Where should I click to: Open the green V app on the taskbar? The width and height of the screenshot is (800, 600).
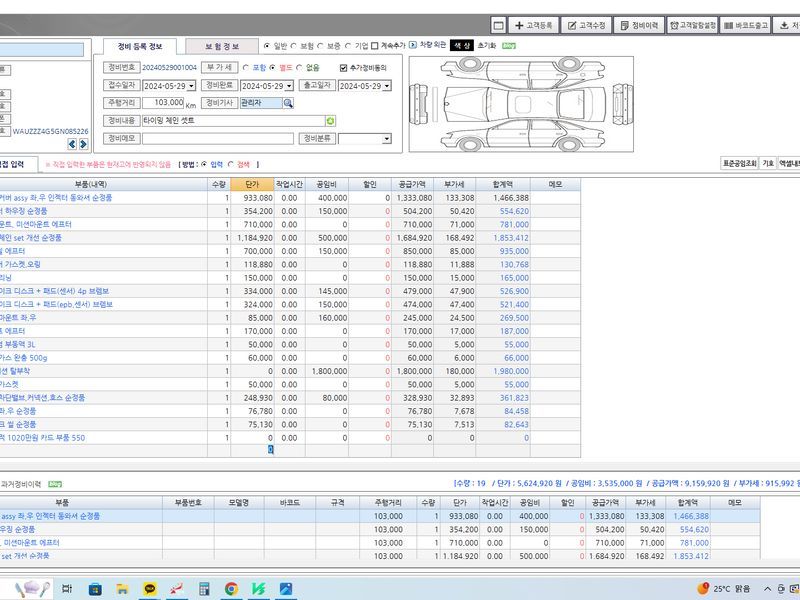pyautogui.click(x=259, y=589)
